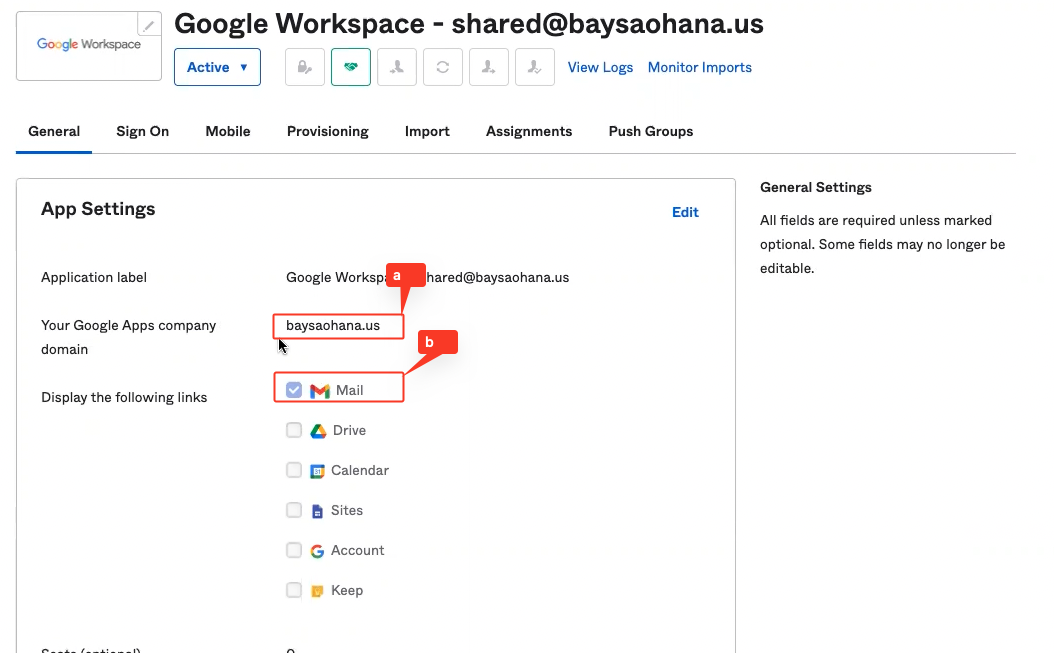Viewport: 1054px width, 653px height.
Task: Click the user with checkmark icon button
Action: tap(535, 67)
